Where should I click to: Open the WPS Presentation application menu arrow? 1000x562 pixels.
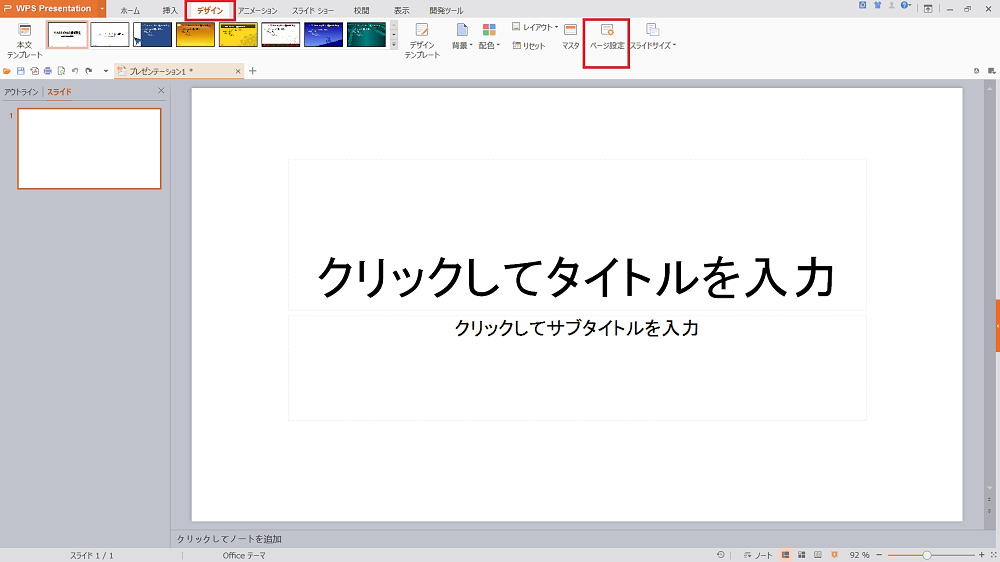click(102, 9)
